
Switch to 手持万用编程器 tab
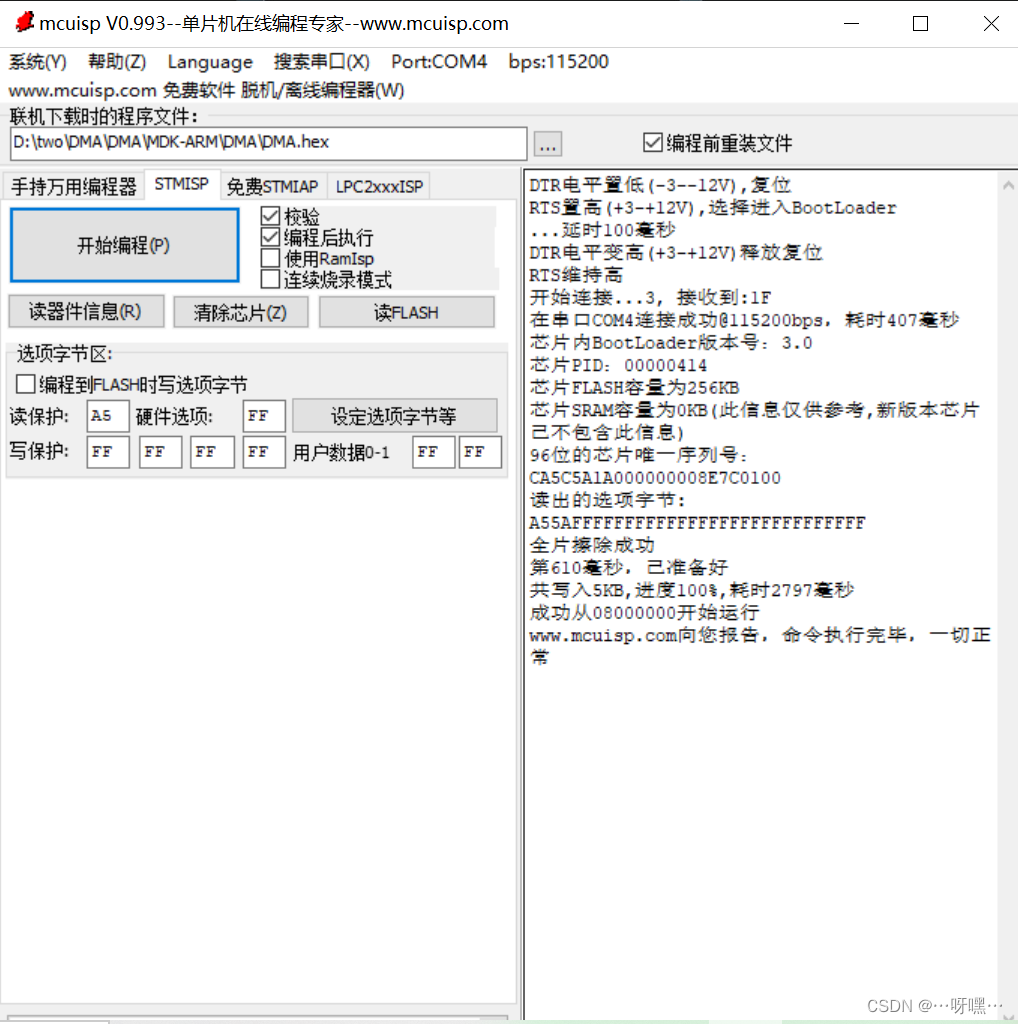(x=74, y=187)
